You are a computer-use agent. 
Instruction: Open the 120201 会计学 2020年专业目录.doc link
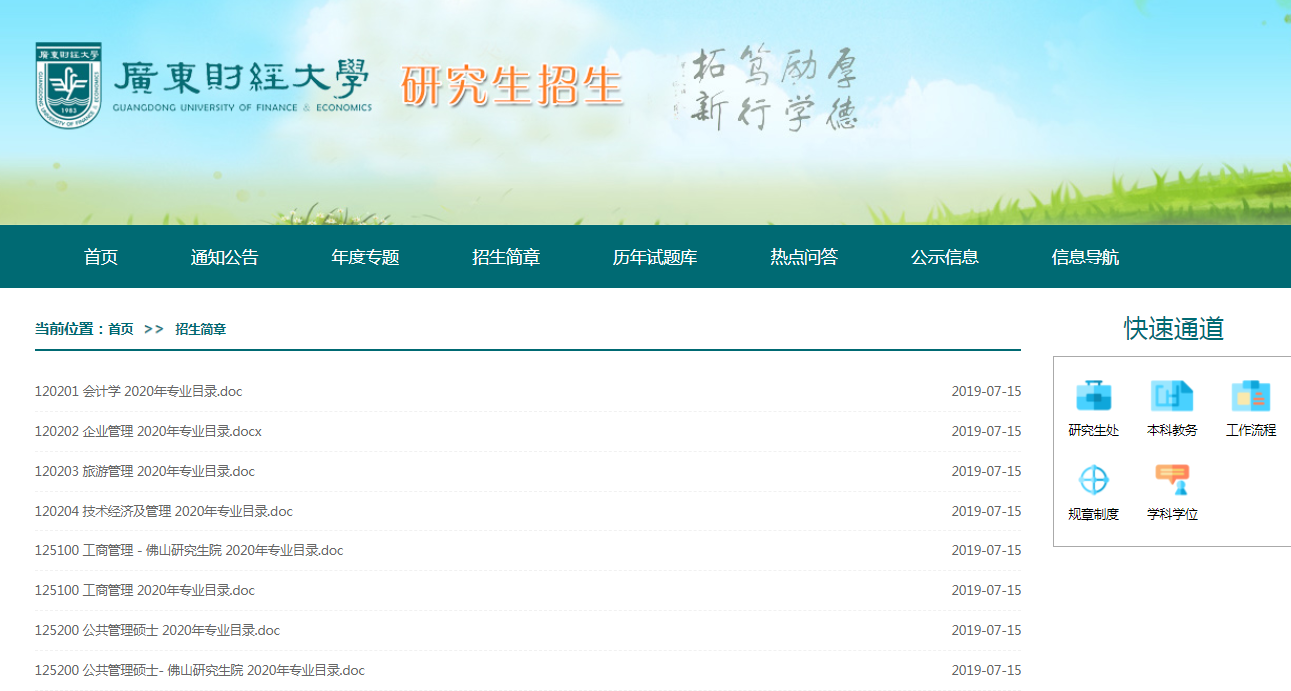138,391
